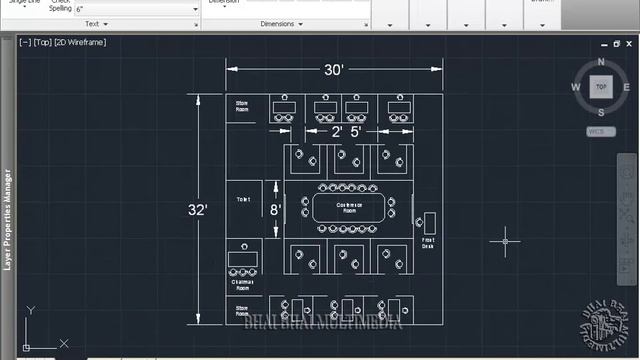Open the Dimension tool flyout arrow
Viewport: 640px width, 360px height.
point(224,7)
